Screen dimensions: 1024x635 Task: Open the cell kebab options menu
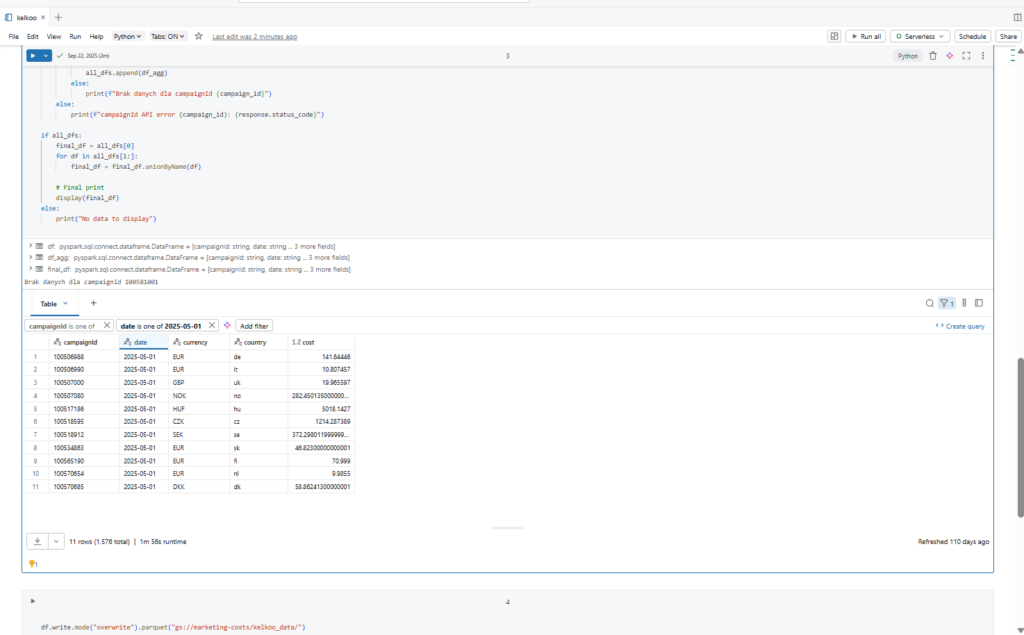point(982,56)
